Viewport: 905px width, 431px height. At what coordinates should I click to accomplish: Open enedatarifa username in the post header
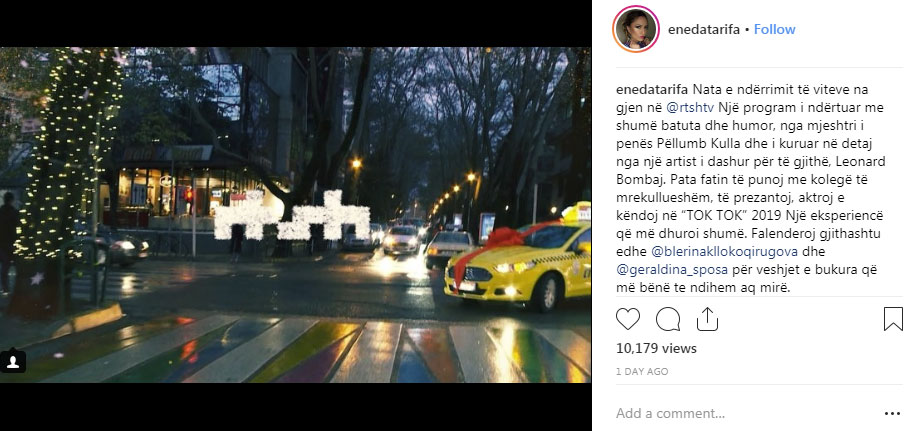(704, 29)
